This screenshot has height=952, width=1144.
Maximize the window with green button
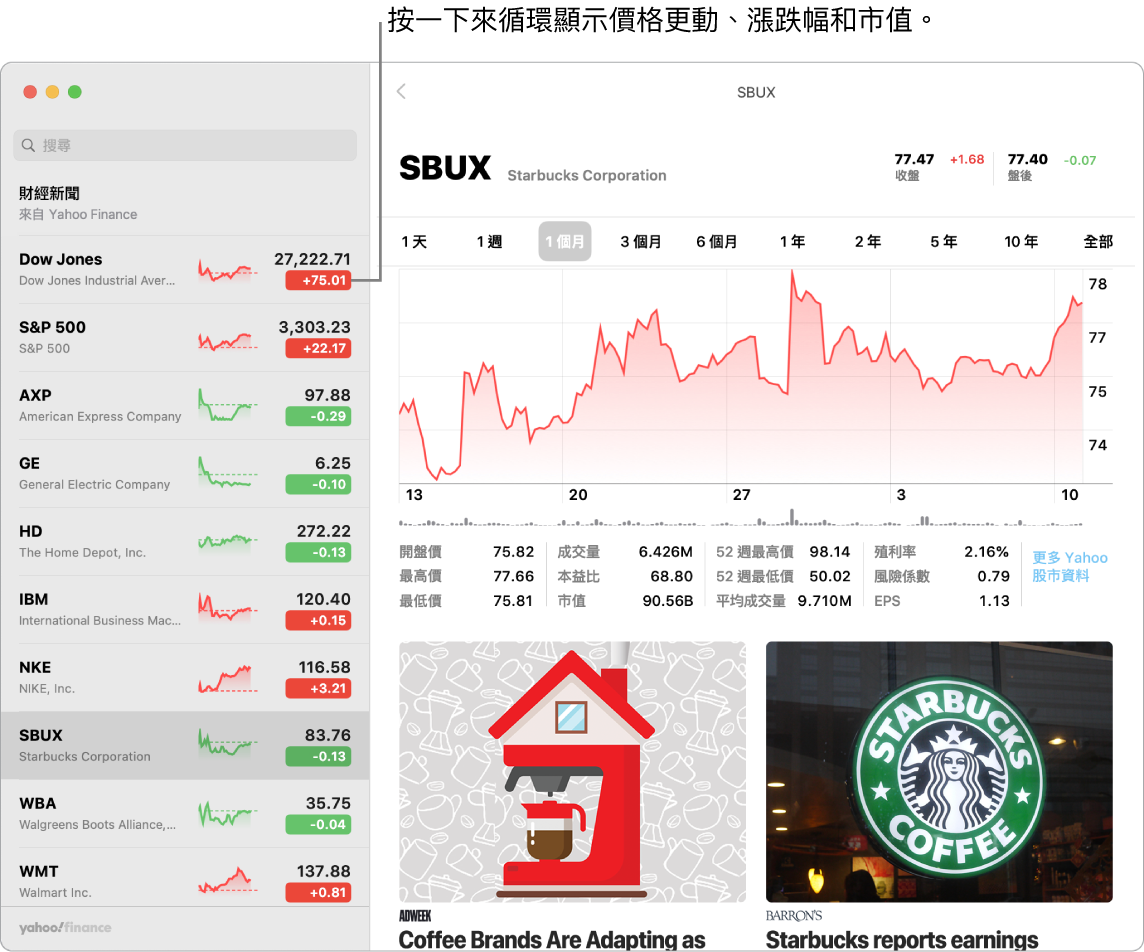click(x=74, y=92)
